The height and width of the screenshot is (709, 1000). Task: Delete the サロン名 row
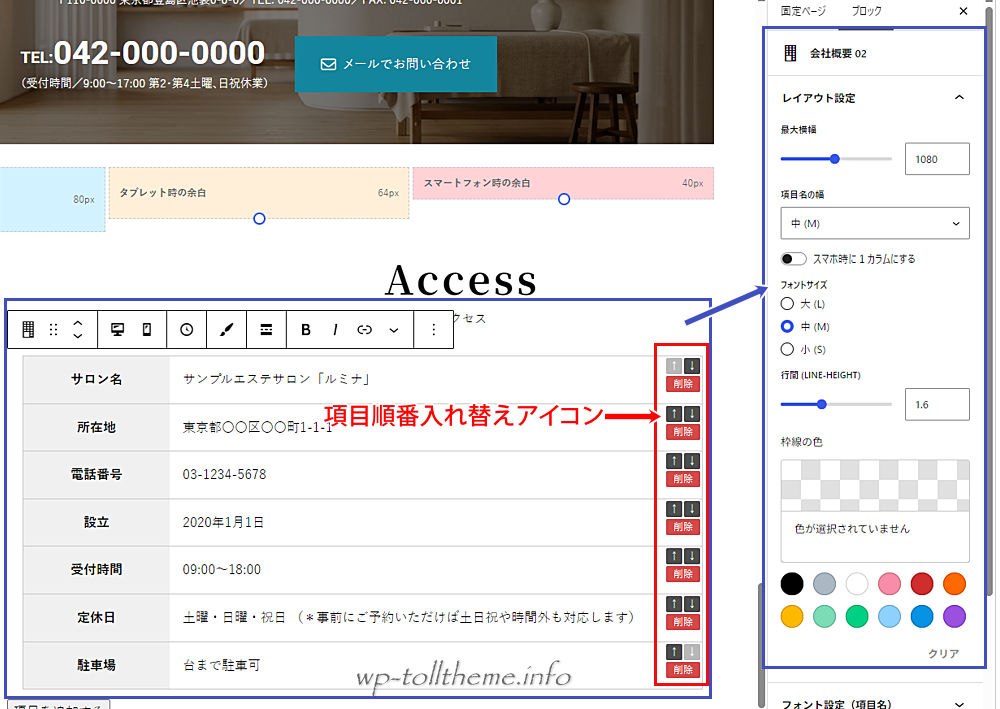pyautogui.click(x=683, y=384)
